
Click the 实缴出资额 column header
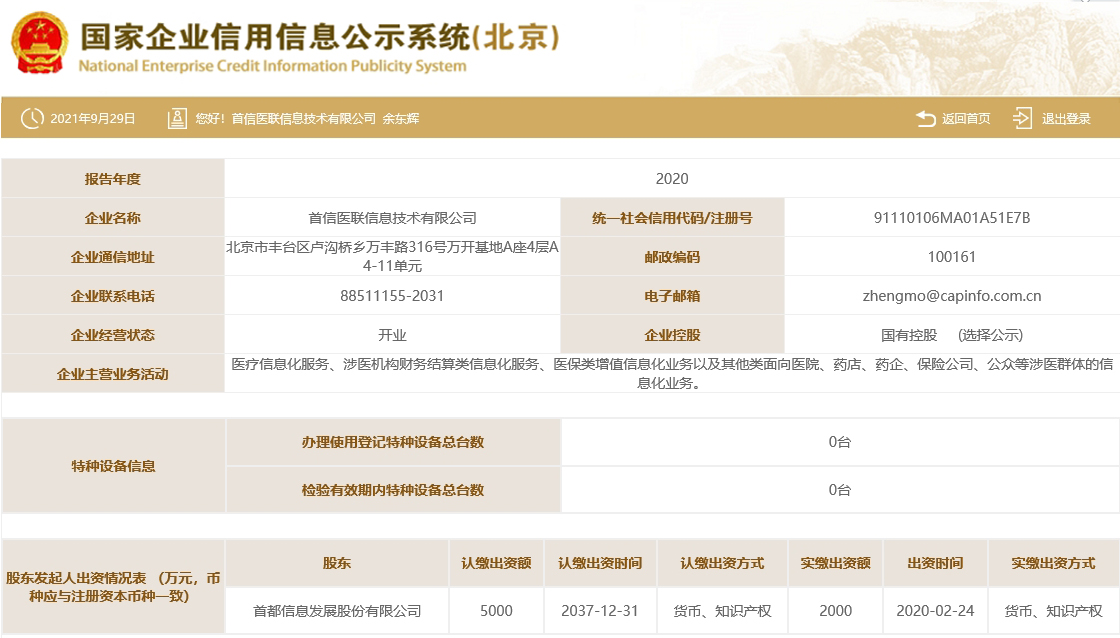coord(836,563)
